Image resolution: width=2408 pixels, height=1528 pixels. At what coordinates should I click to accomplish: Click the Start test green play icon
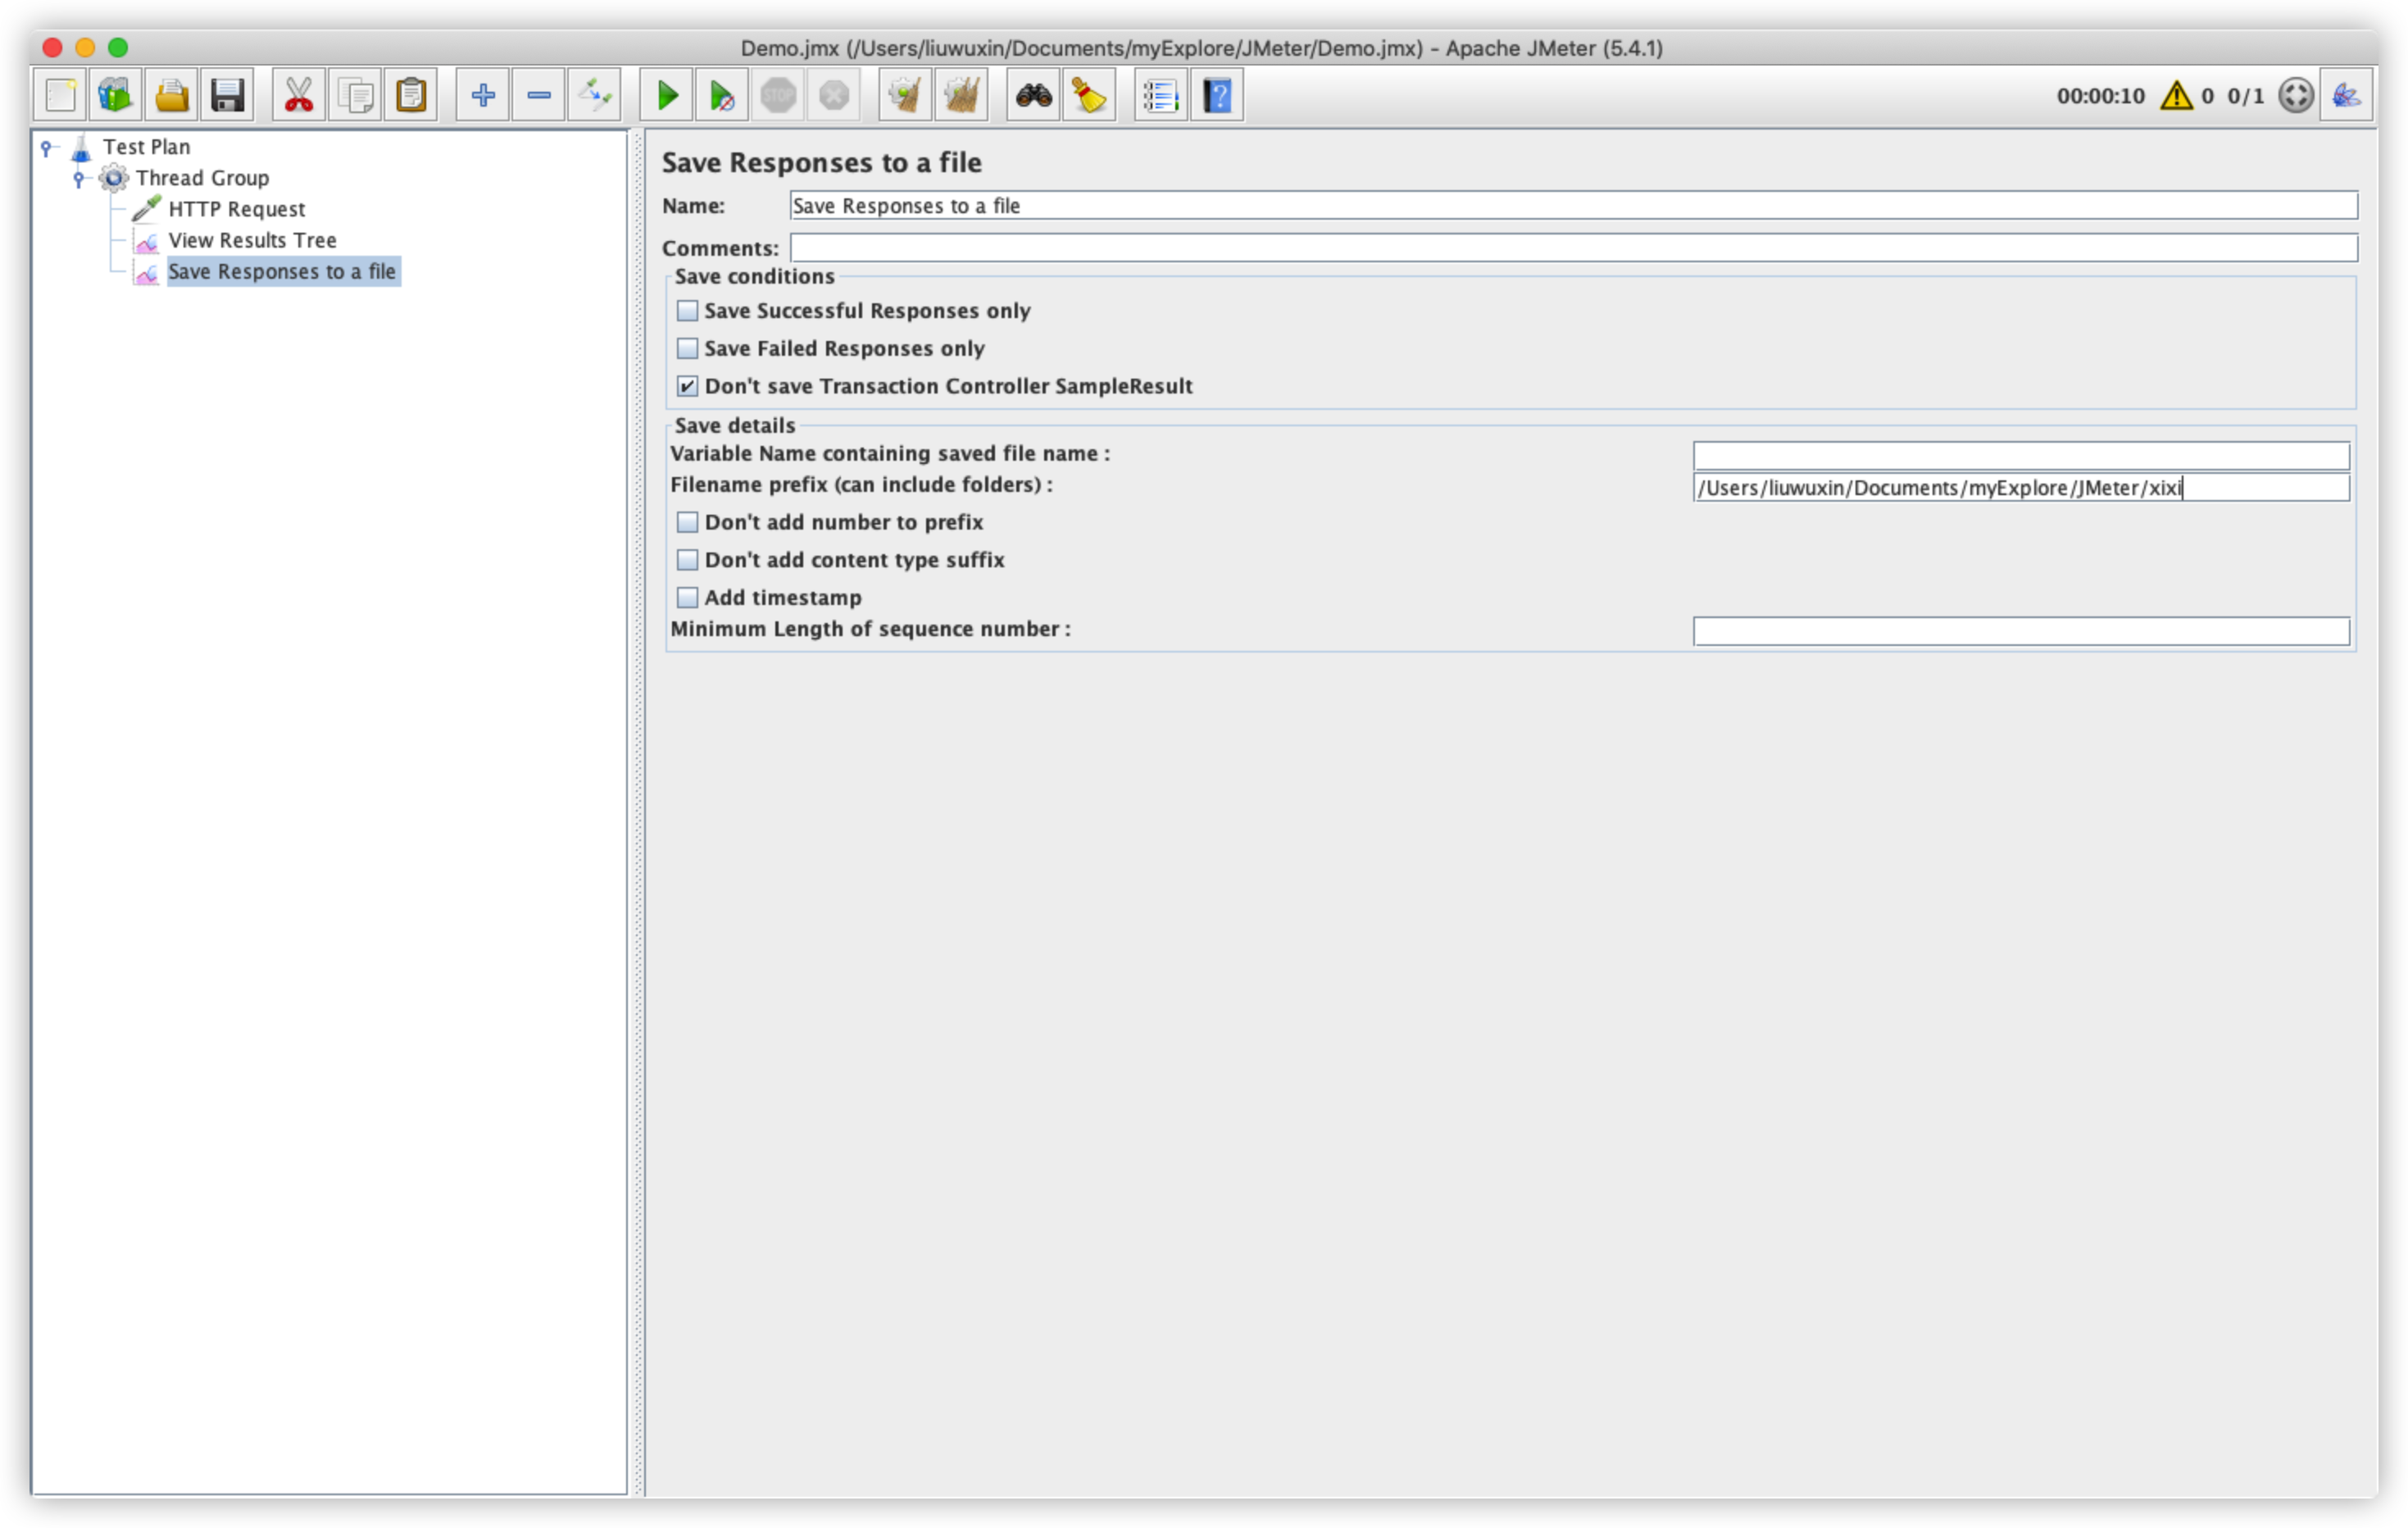667,96
